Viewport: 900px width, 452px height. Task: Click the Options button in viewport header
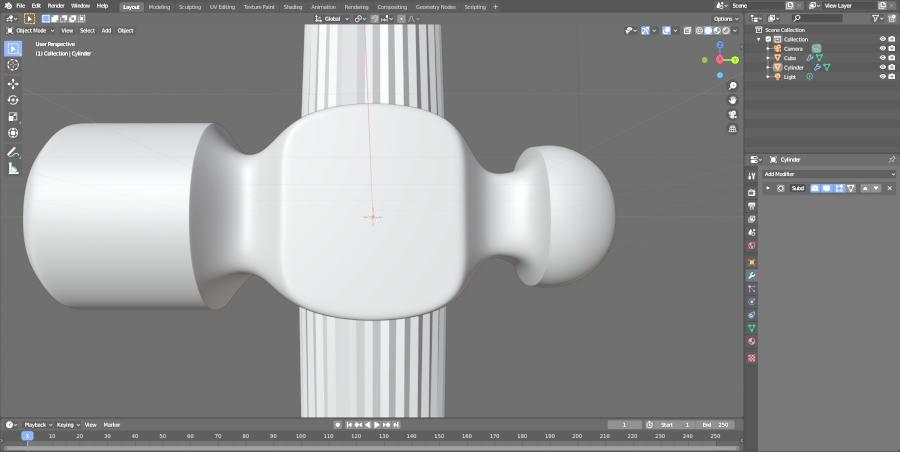[x=726, y=18]
